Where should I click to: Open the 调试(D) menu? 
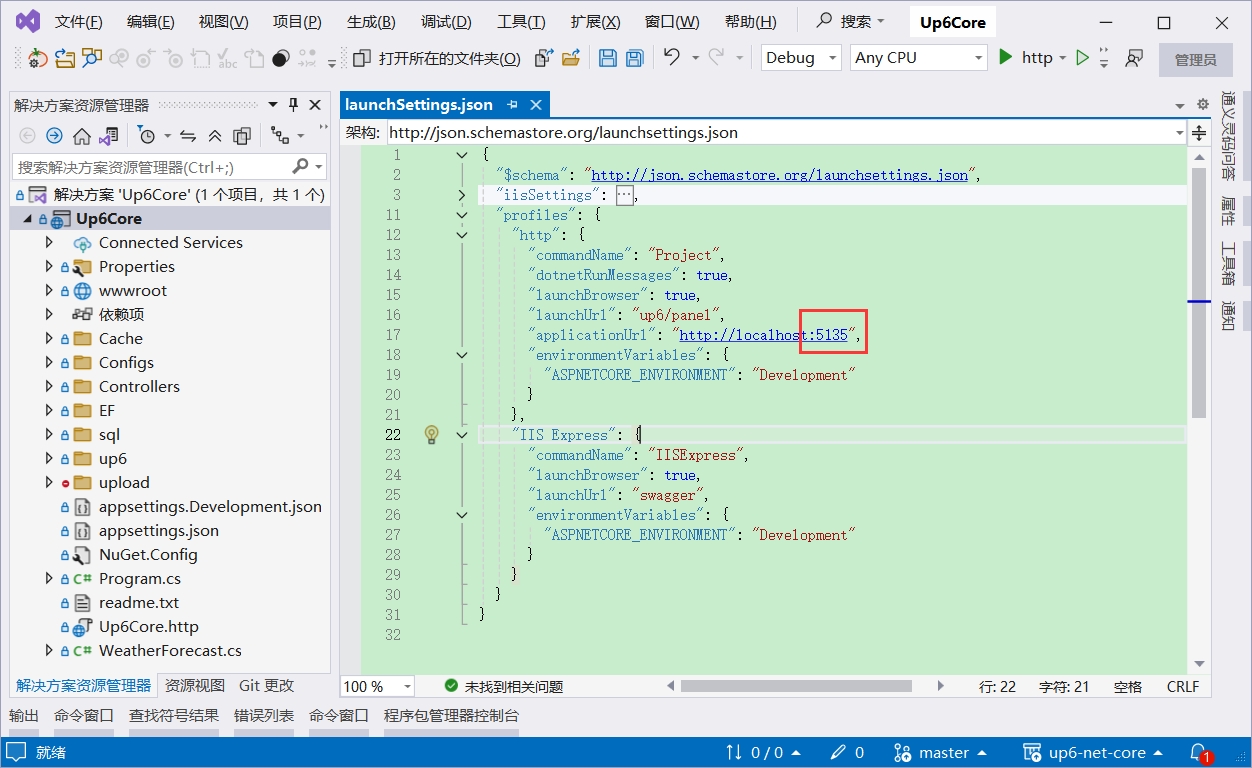446,22
